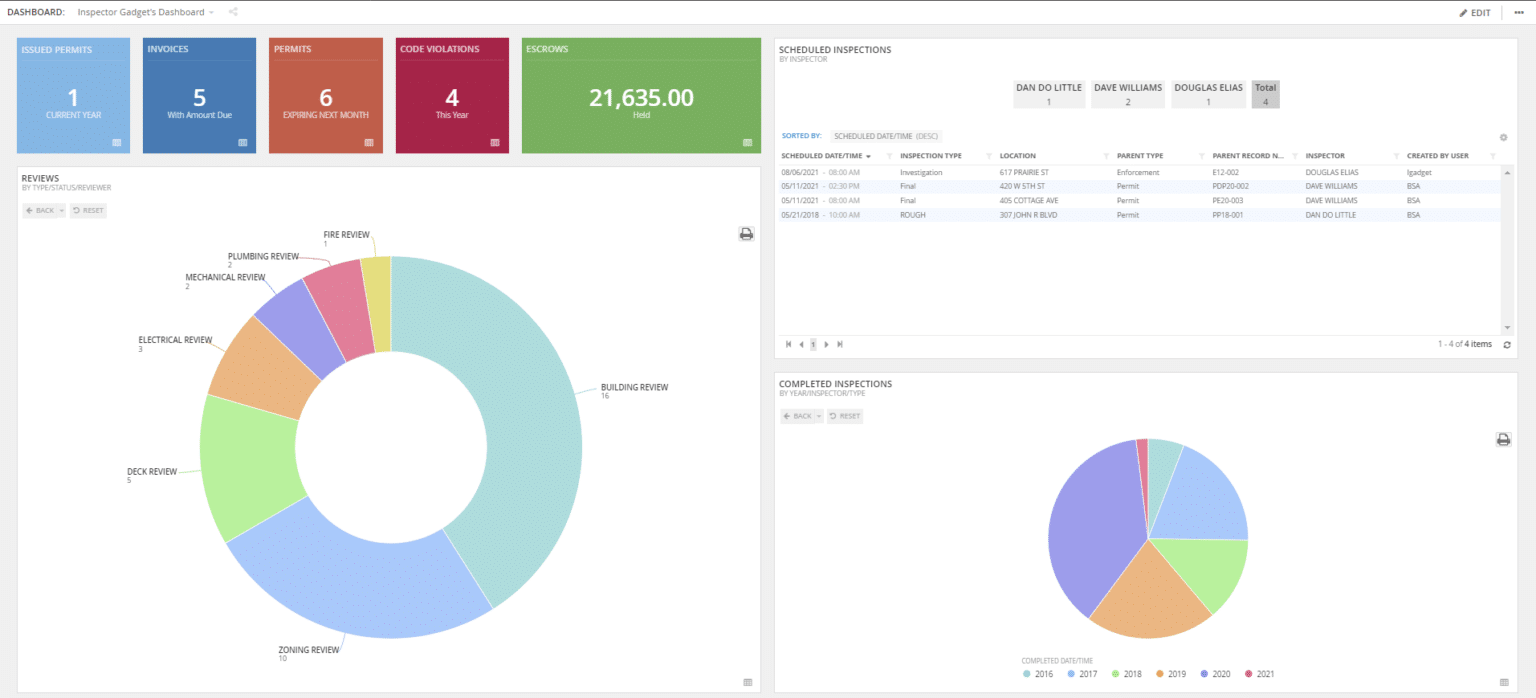Click BACK in Completed Inspections panel
This screenshot has width=1536, height=698.
799,416
